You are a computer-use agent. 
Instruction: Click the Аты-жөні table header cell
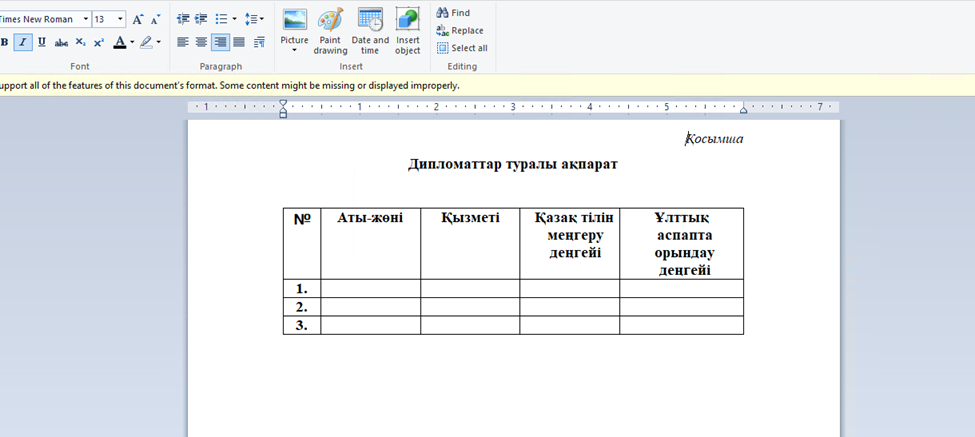click(x=370, y=218)
